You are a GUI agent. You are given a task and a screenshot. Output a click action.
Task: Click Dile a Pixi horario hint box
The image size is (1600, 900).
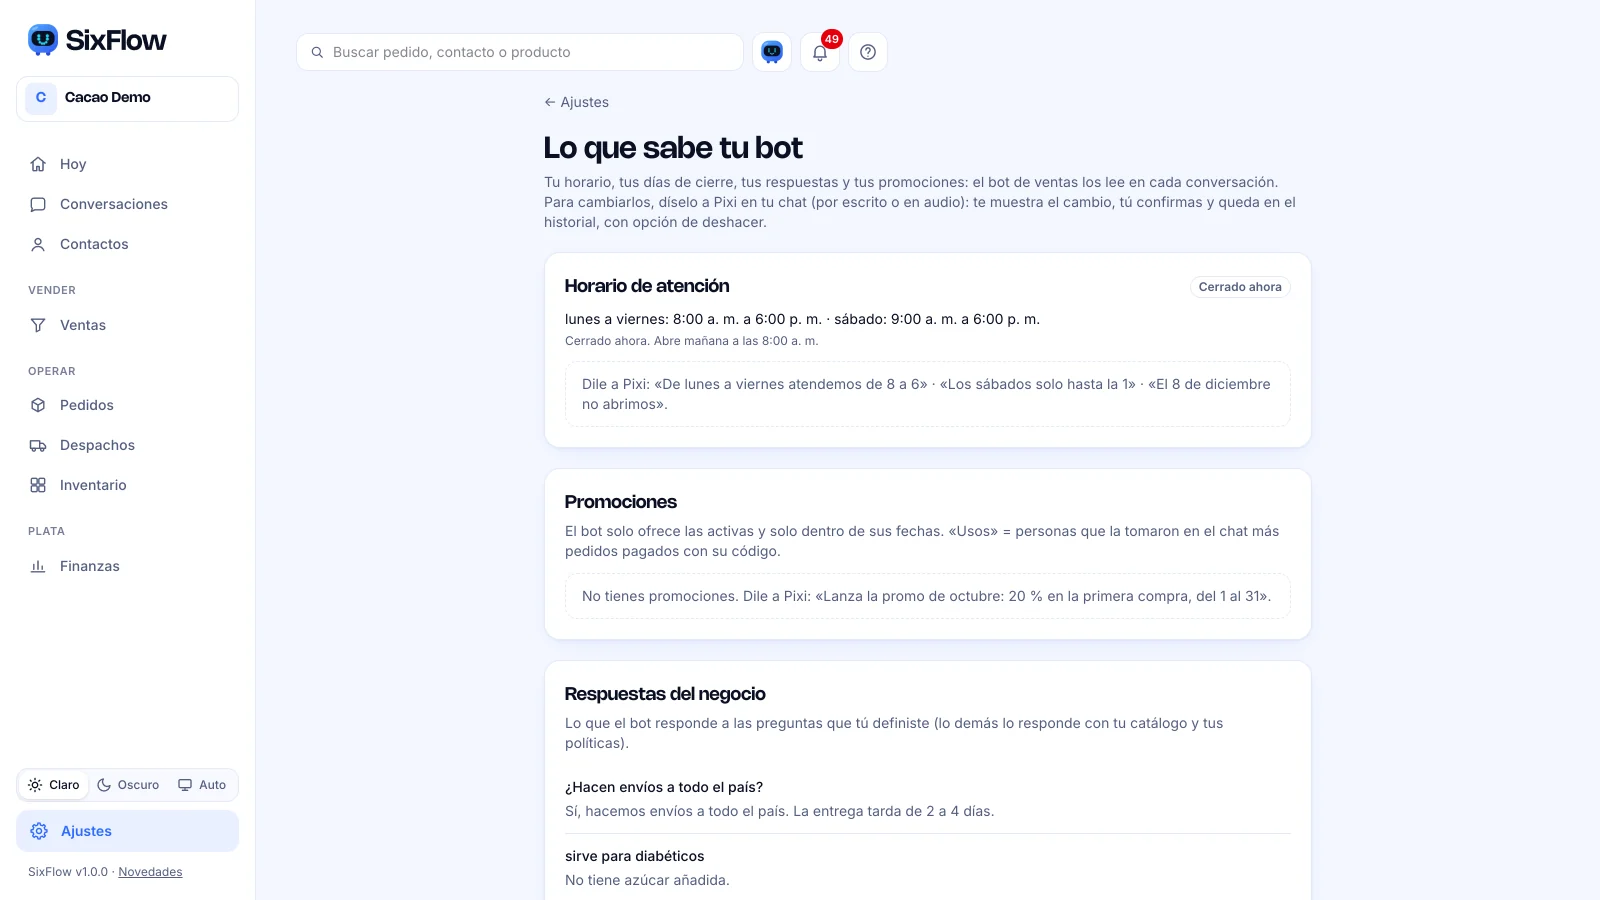927,394
